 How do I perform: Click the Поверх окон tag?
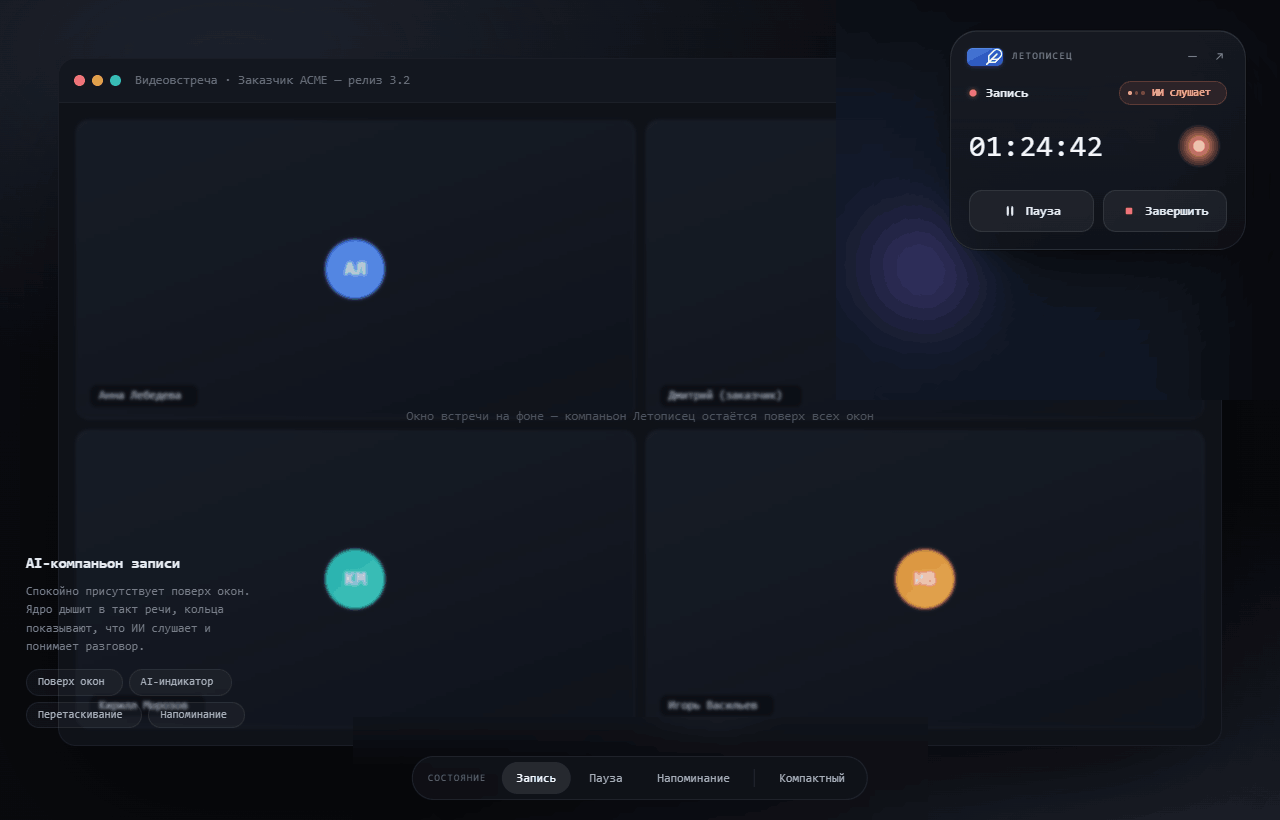[74, 682]
